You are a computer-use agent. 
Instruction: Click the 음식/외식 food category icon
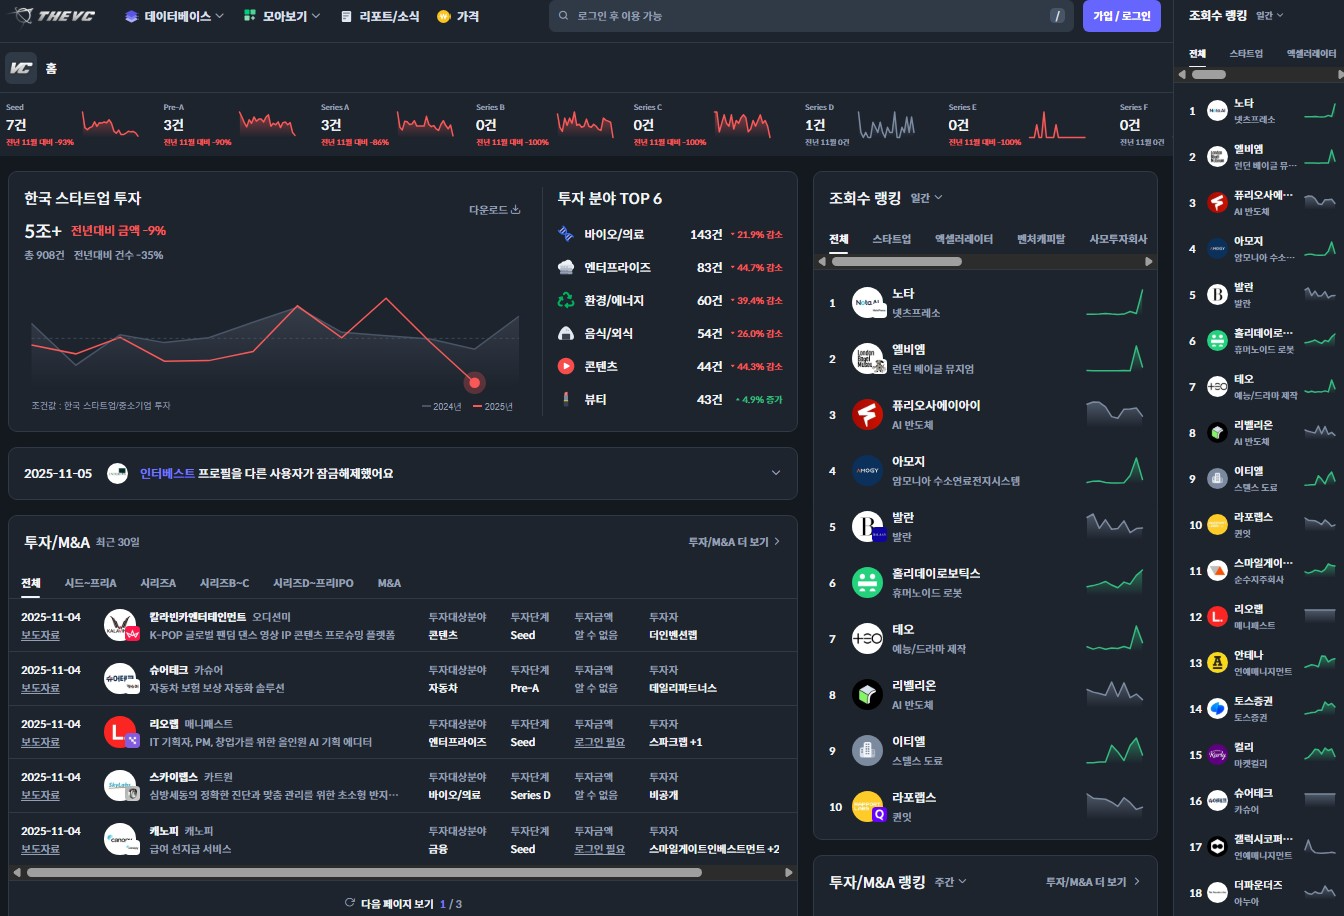[x=566, y=334]
